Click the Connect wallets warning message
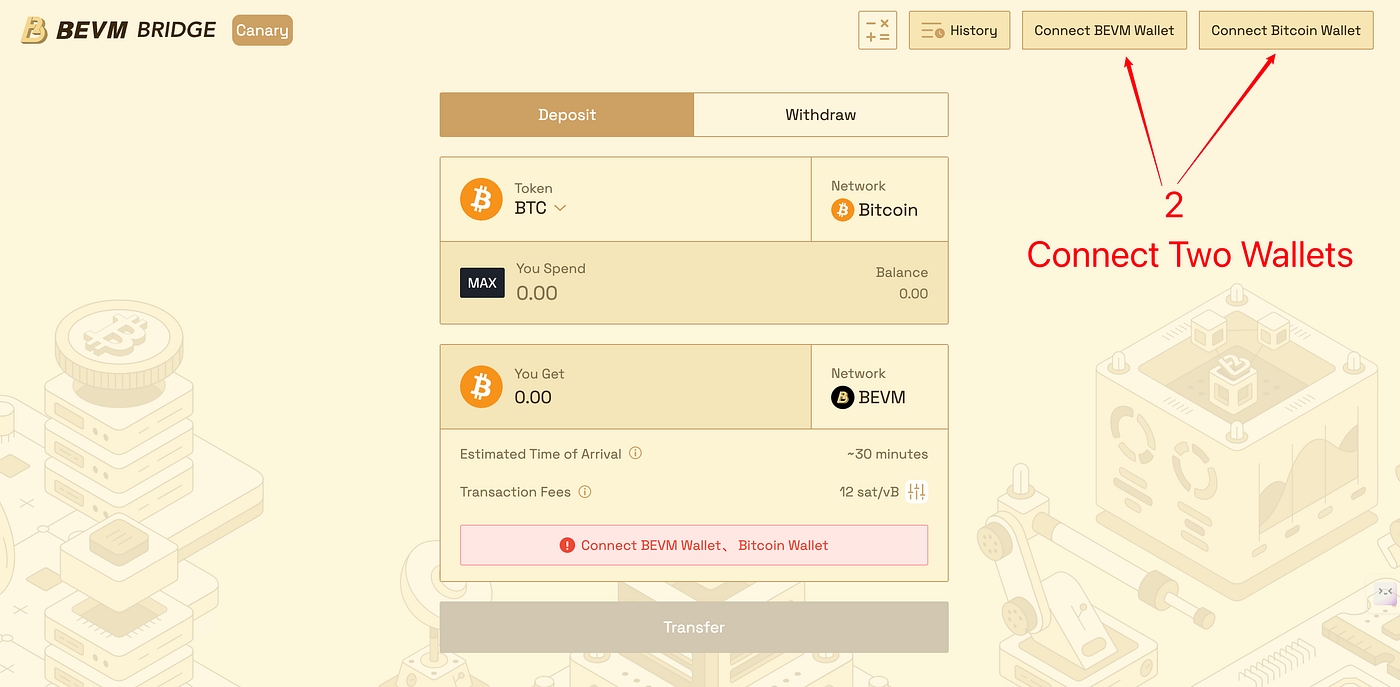This screenshot has width=1400, height=687. click(693, 545)
